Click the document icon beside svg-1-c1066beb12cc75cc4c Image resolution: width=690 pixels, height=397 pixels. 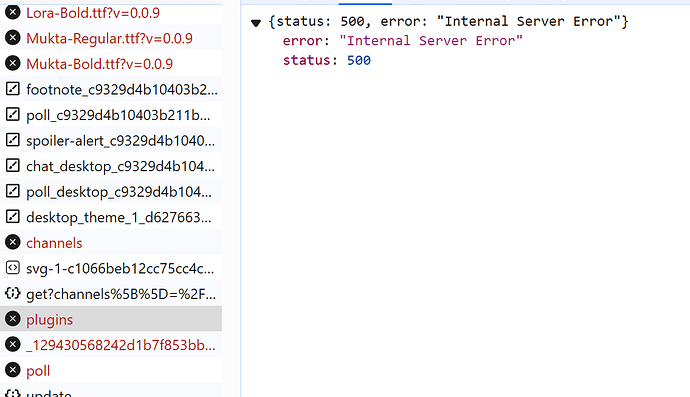point(13,268)
